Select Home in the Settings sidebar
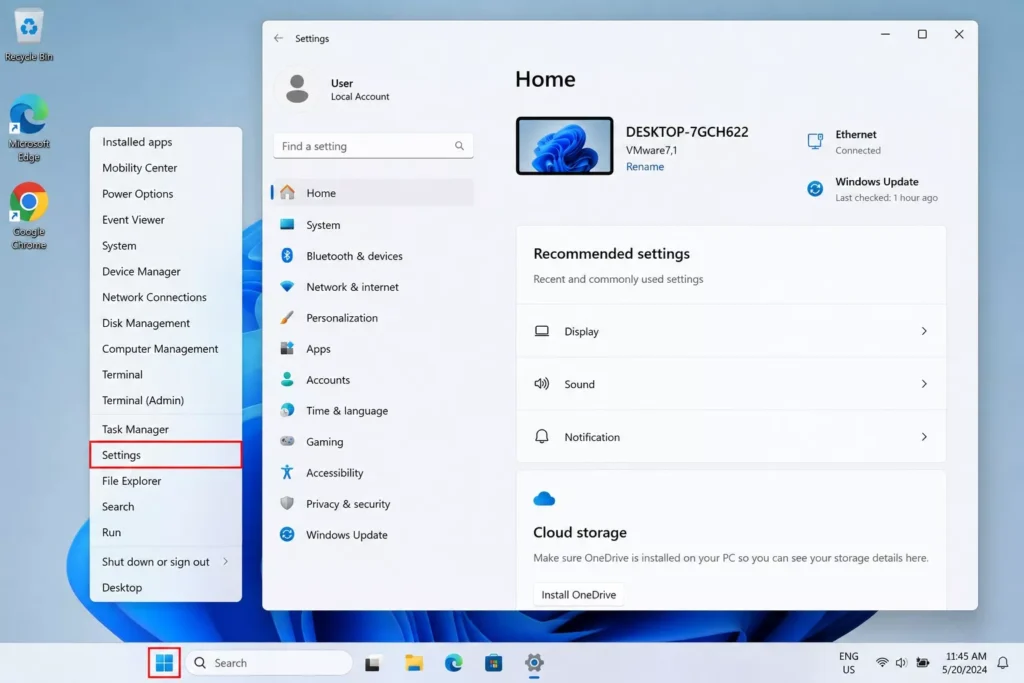This screenshot has width=1024, height=683. click(x=373, y=193)
